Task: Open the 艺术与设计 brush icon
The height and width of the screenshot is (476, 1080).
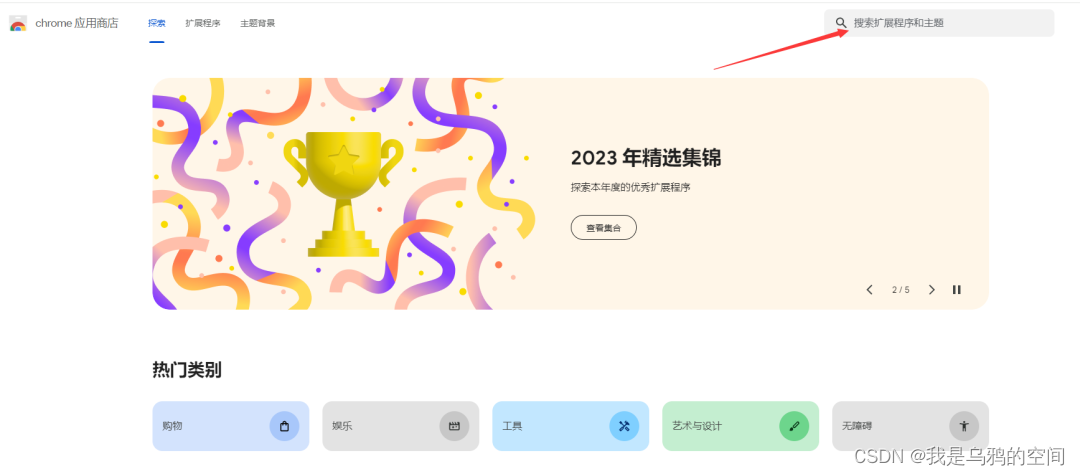Action: click(x=794, y=426)
